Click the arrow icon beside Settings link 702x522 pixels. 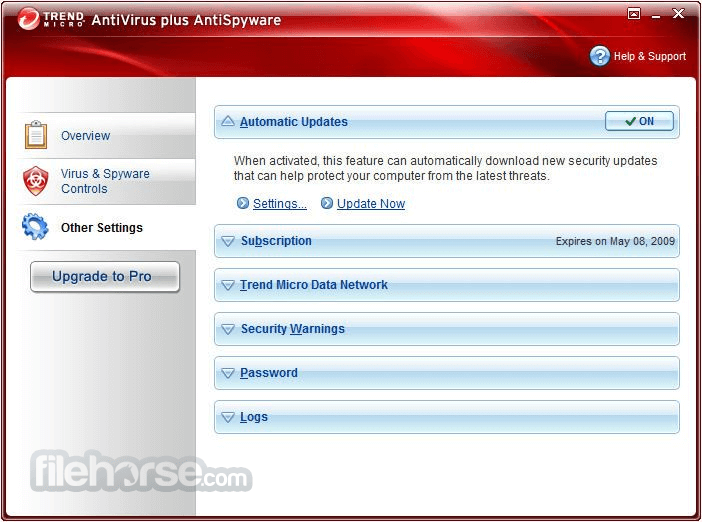[x=243, y=203]
